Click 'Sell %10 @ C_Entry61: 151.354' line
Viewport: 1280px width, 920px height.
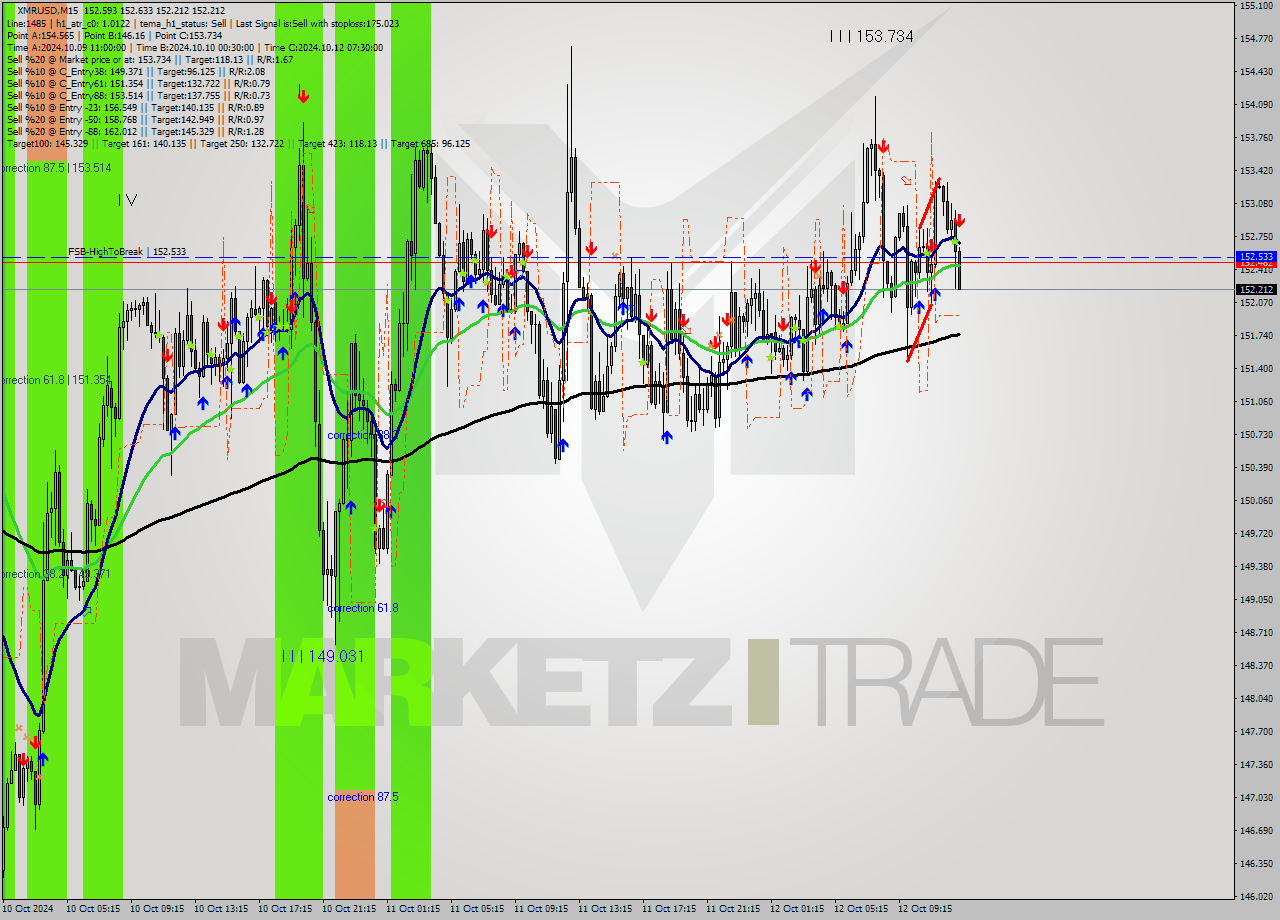(138, 83)
